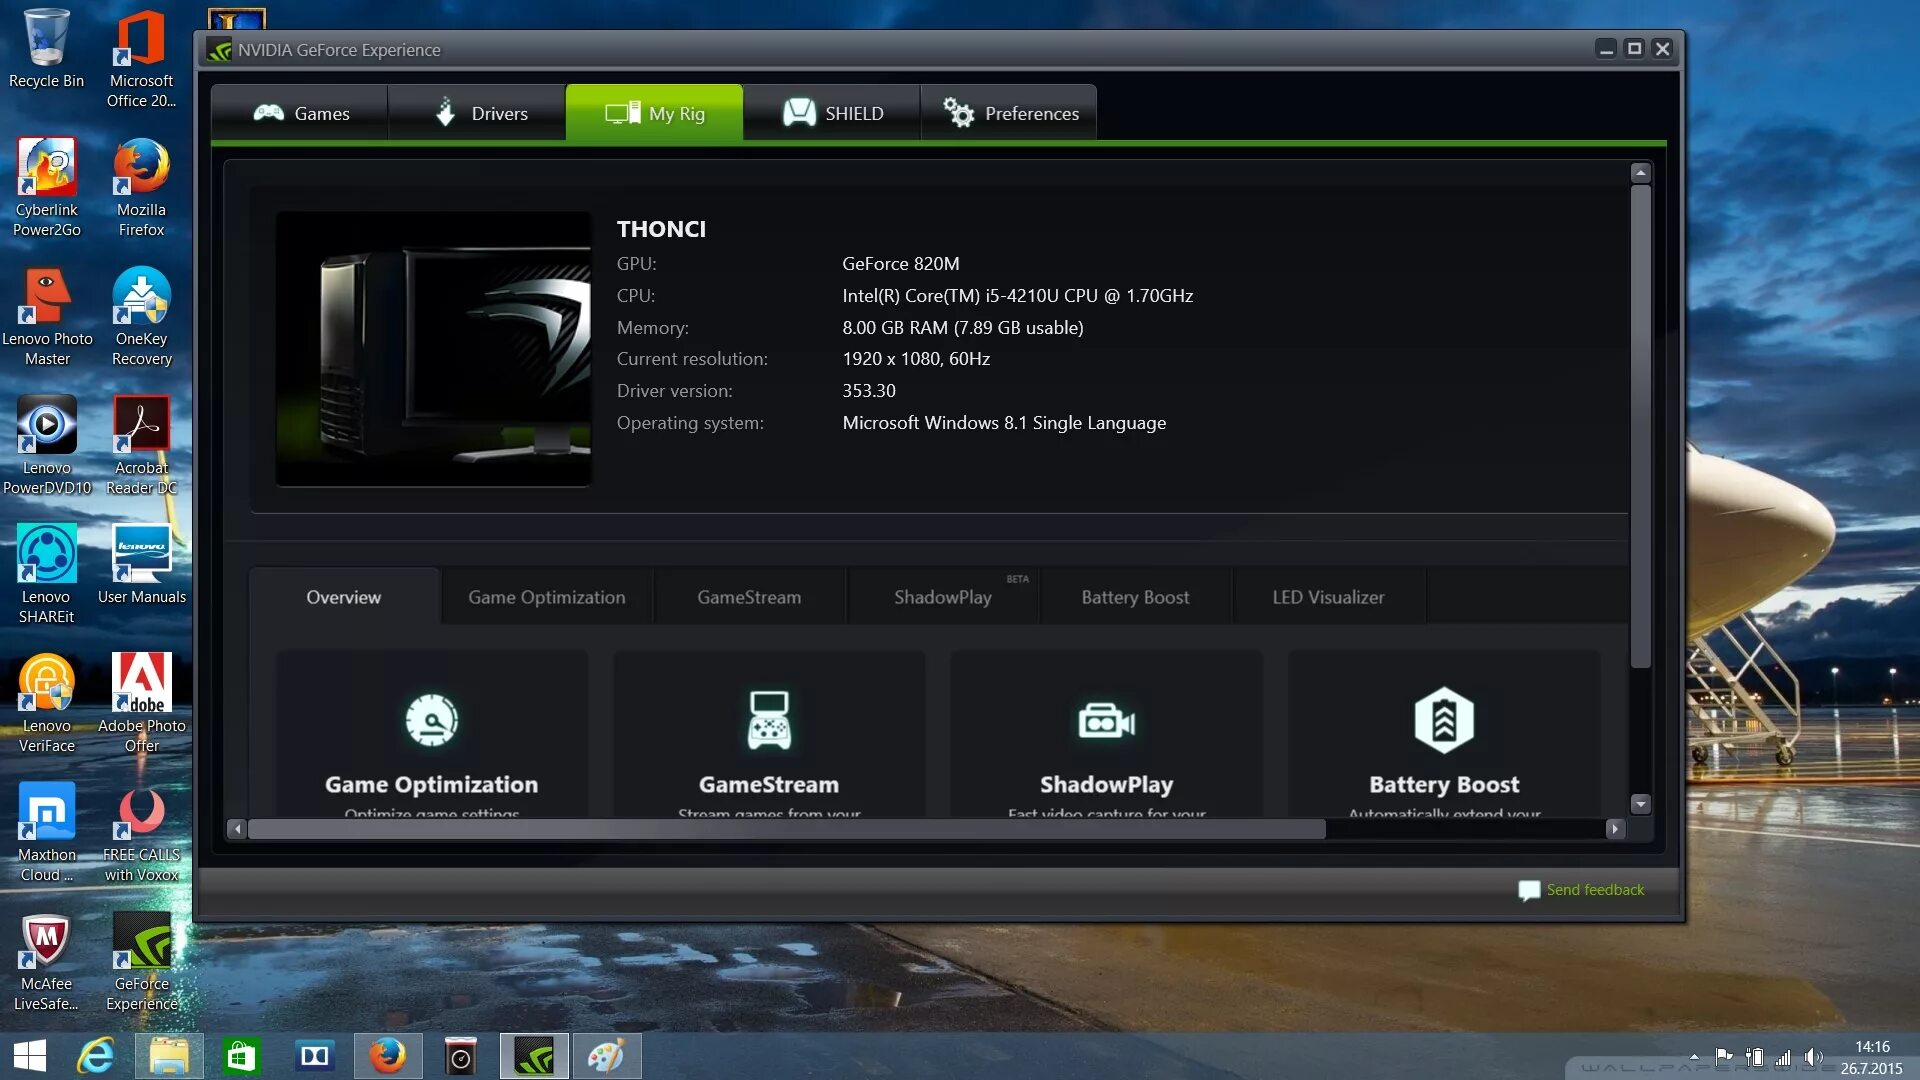The width and height of the screenshot is (1920, 1080).
Task: Click the GeForce 820M GPU value
Action: pyautogui.click(x=900, y=264)
